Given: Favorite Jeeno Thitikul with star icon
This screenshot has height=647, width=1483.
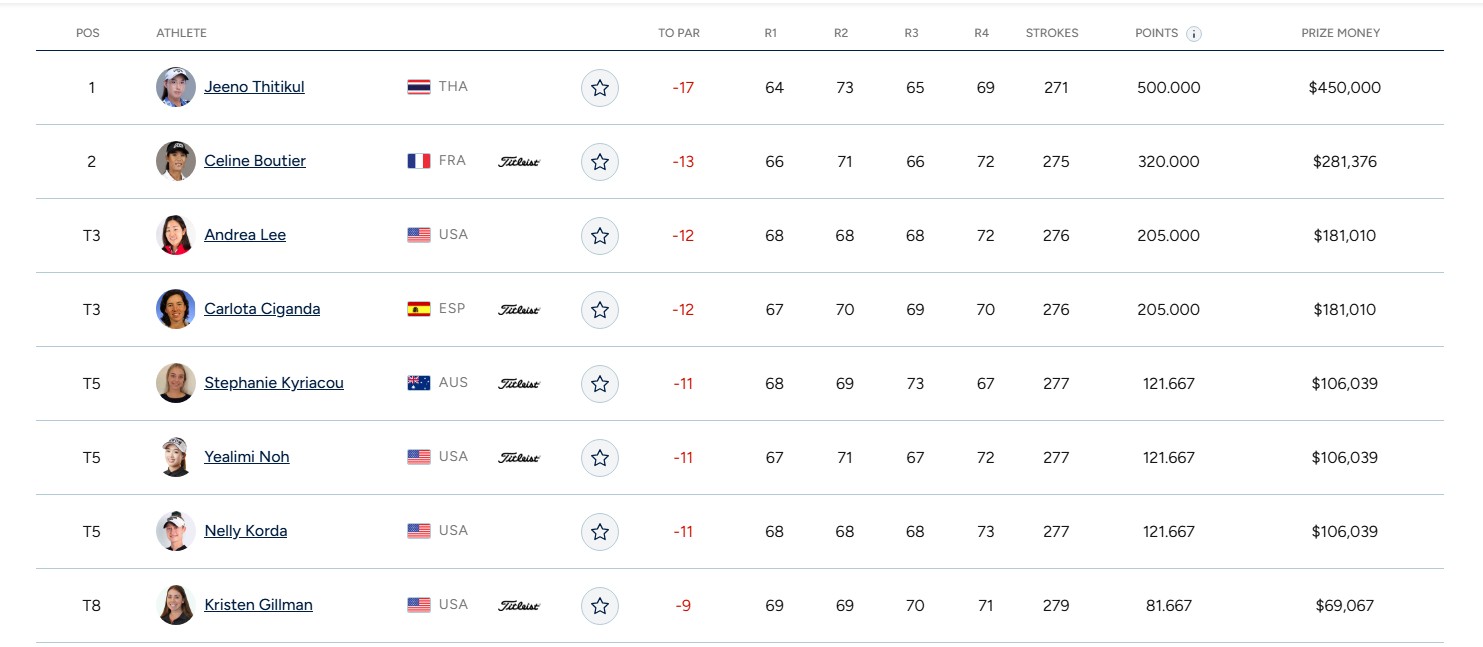Looking at the screenshot, I should pyautogui.click(x=600, y=88).
